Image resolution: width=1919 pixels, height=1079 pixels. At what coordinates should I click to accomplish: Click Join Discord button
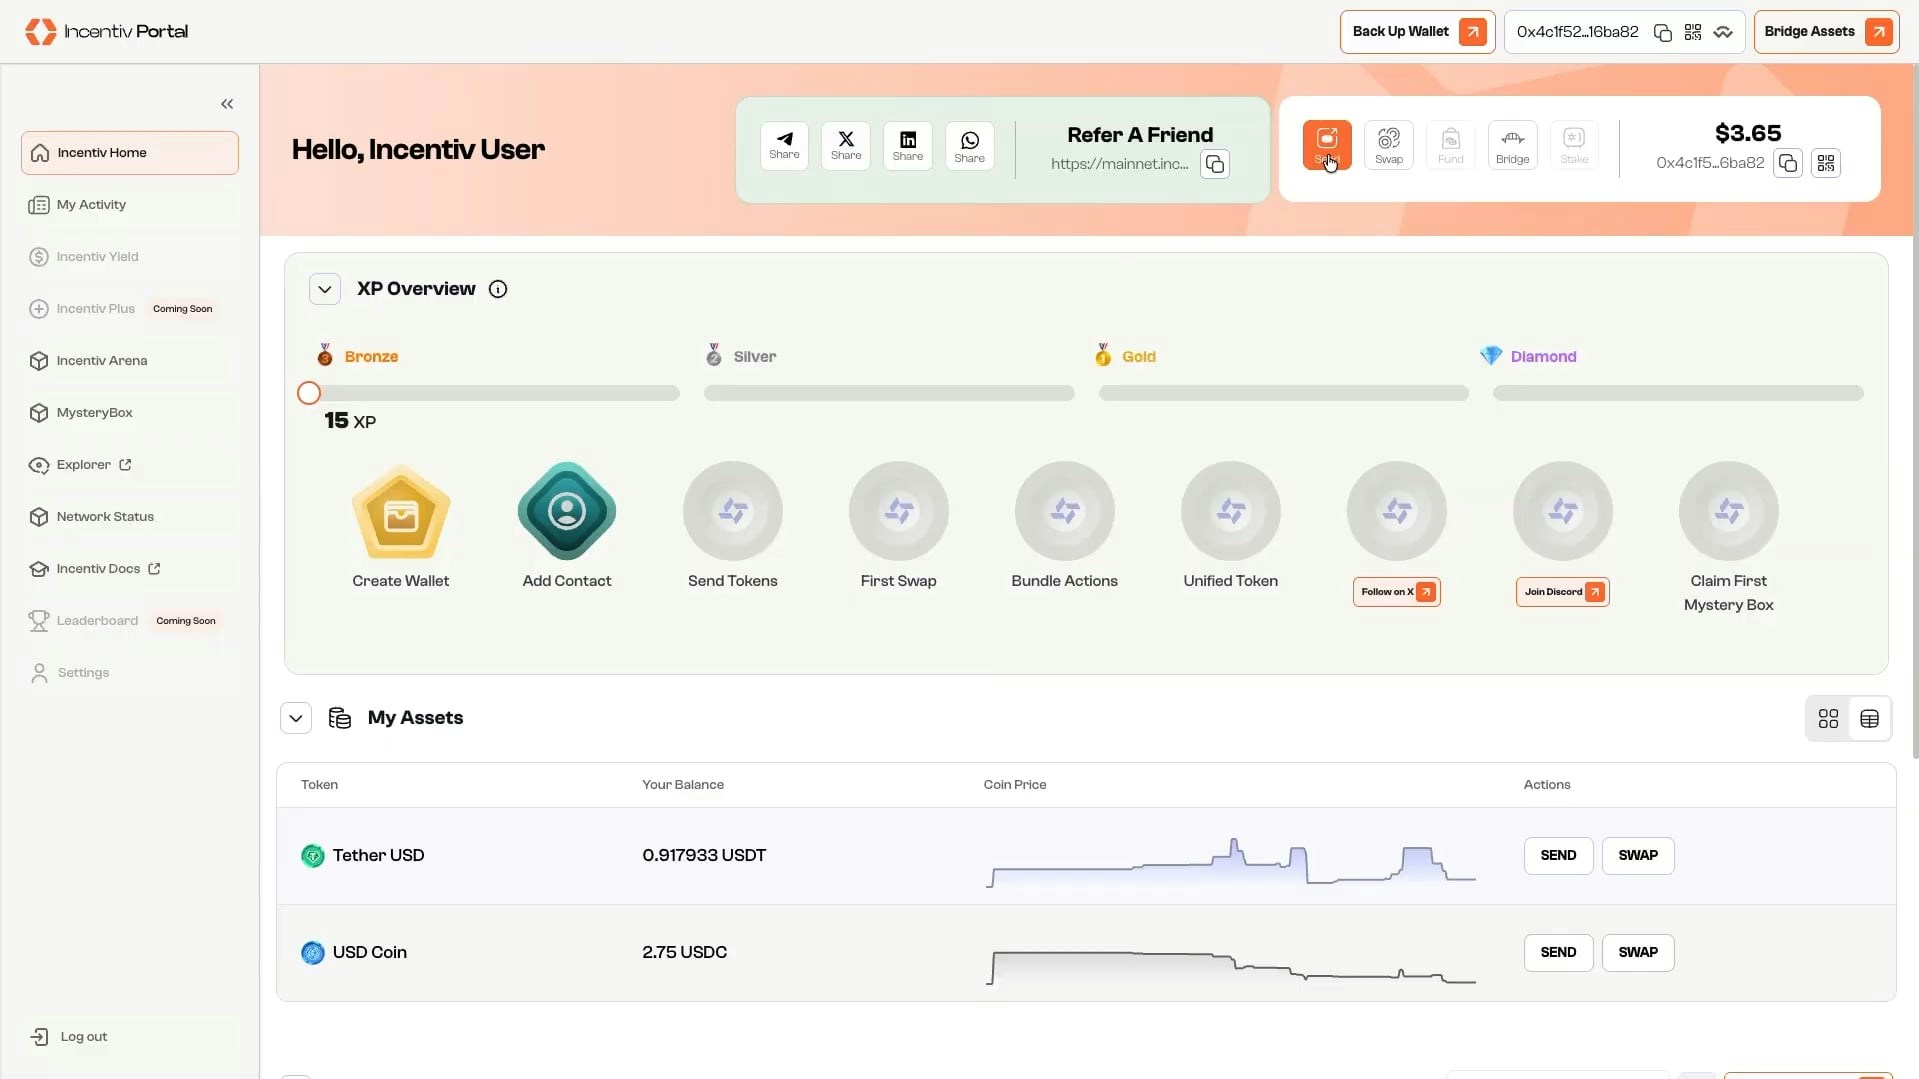click(x=1563, y=592)
